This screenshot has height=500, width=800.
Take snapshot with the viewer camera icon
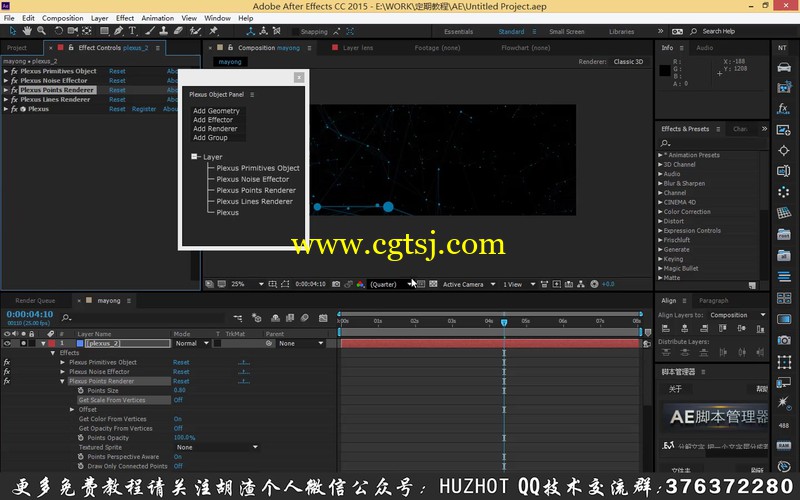point(336,284)
